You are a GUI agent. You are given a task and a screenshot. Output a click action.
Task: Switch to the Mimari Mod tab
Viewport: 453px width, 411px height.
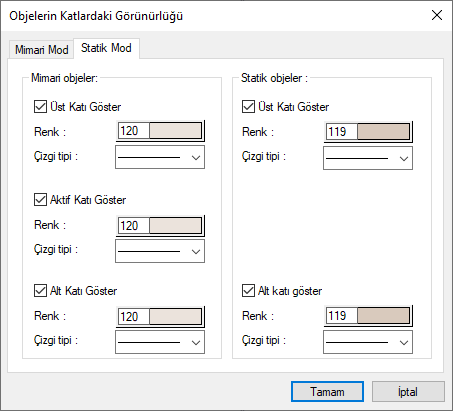[x=41, y=50]
